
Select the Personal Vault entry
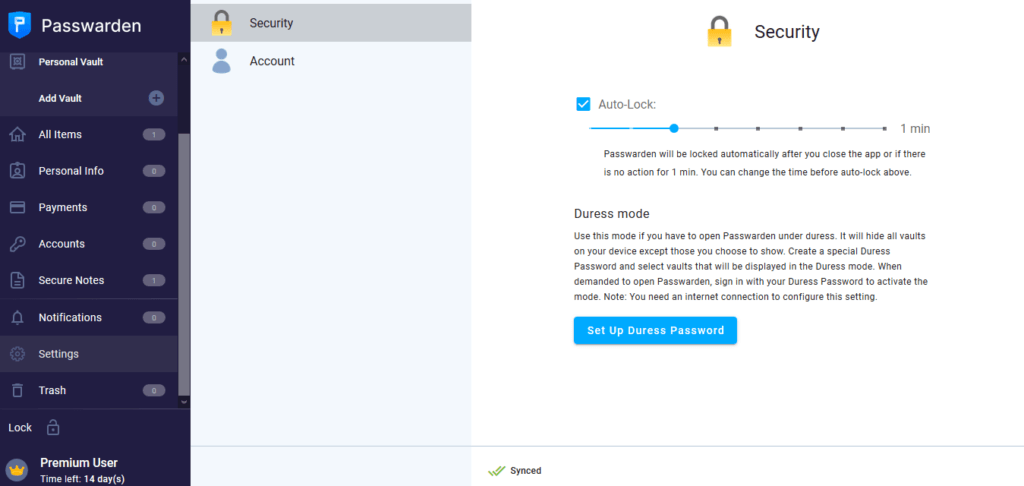89,63
